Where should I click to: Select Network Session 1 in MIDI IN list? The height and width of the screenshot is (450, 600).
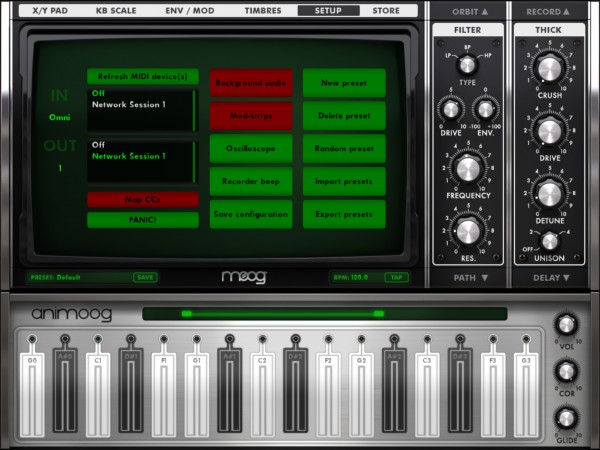point(129,104)
